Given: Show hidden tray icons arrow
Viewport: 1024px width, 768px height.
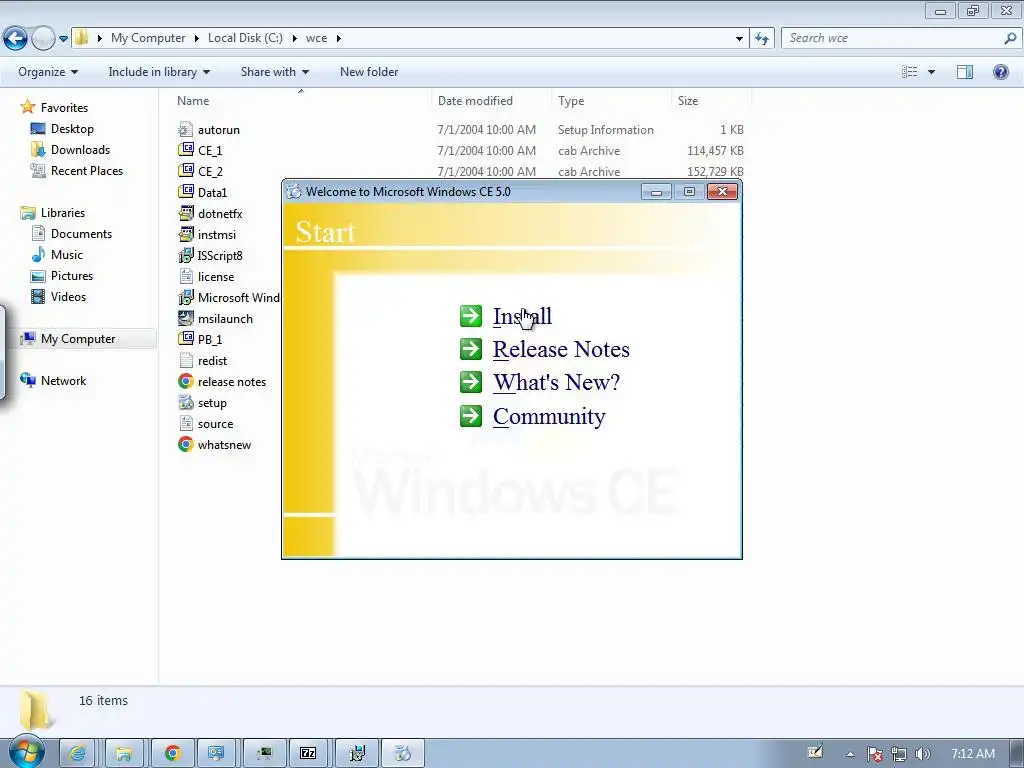Looking at the screenshot, I should click(850, 754).
